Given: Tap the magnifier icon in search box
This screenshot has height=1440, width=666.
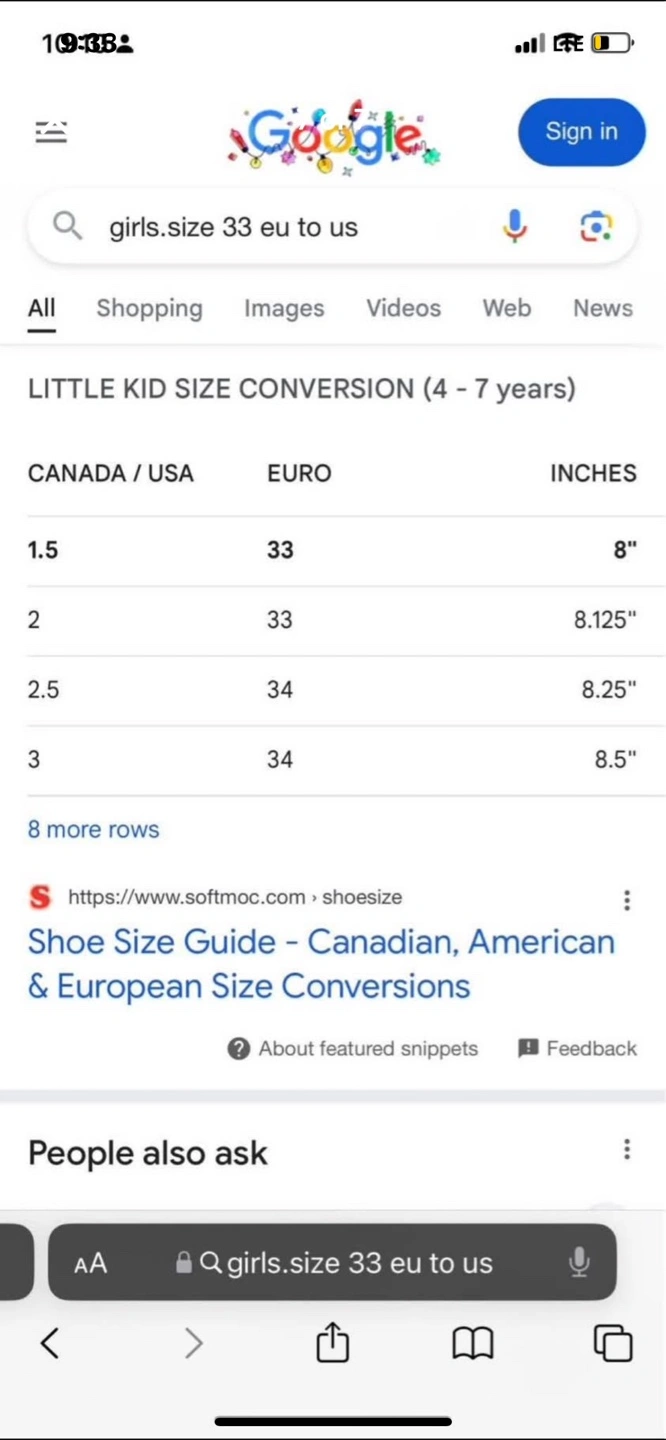Looking at the screenshot, I should 67,227.
